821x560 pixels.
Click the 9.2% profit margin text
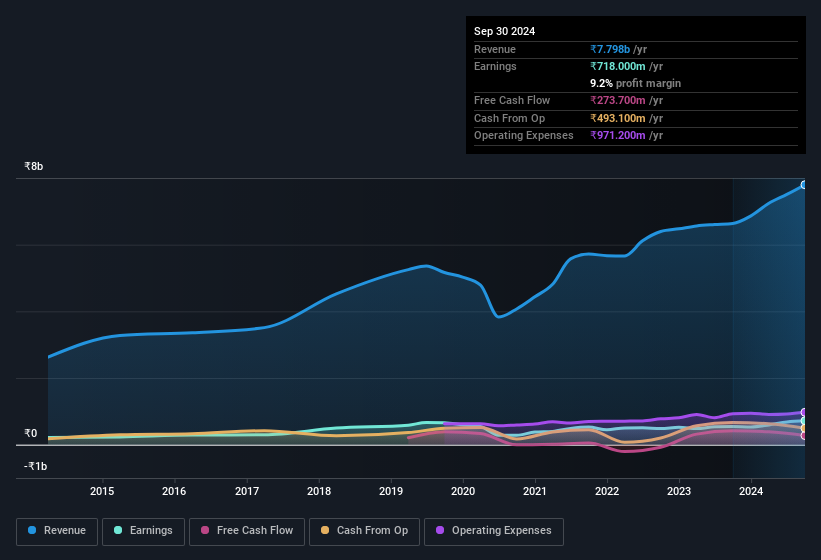tap(636, 83)
